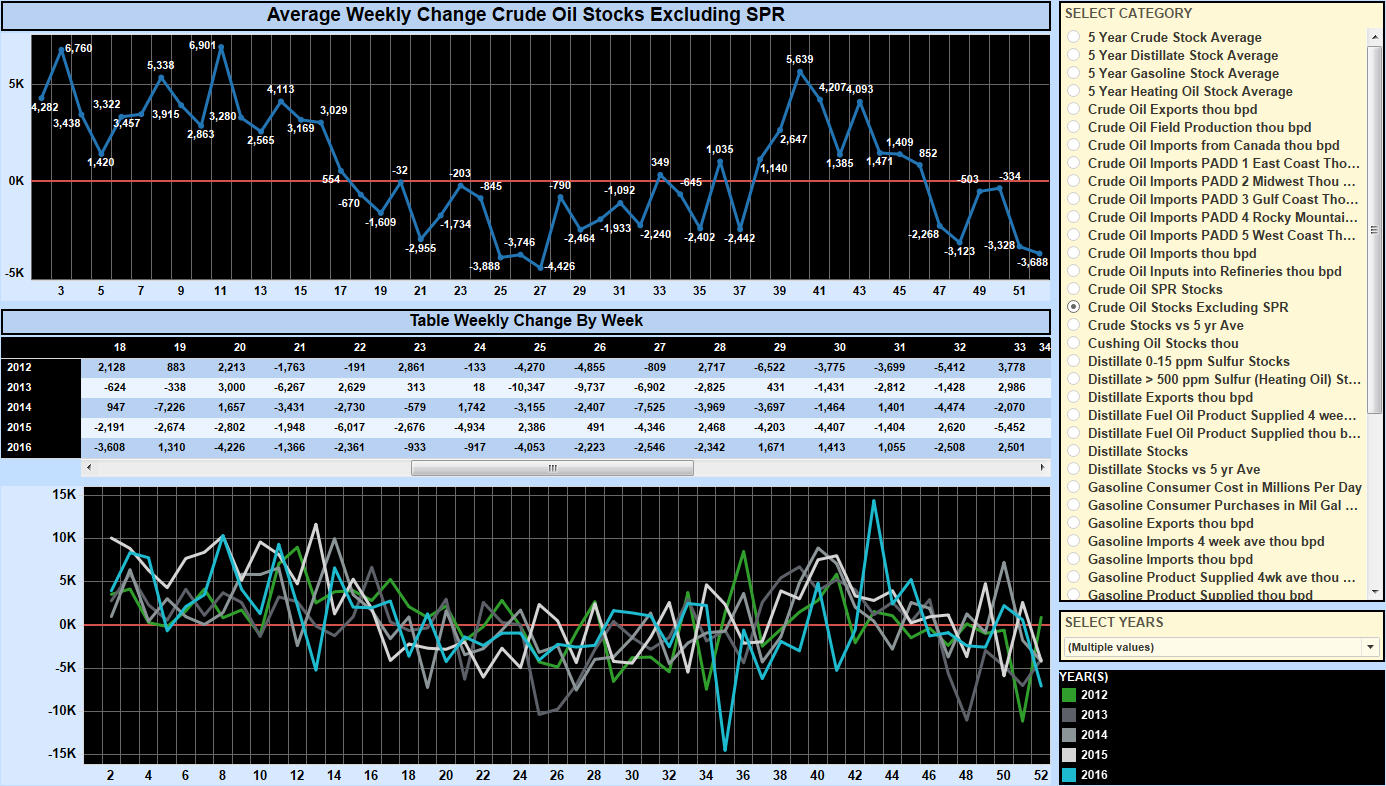Click the -3,888 data point label
The image size is (1386, 786).
click(x=486, y=266)
